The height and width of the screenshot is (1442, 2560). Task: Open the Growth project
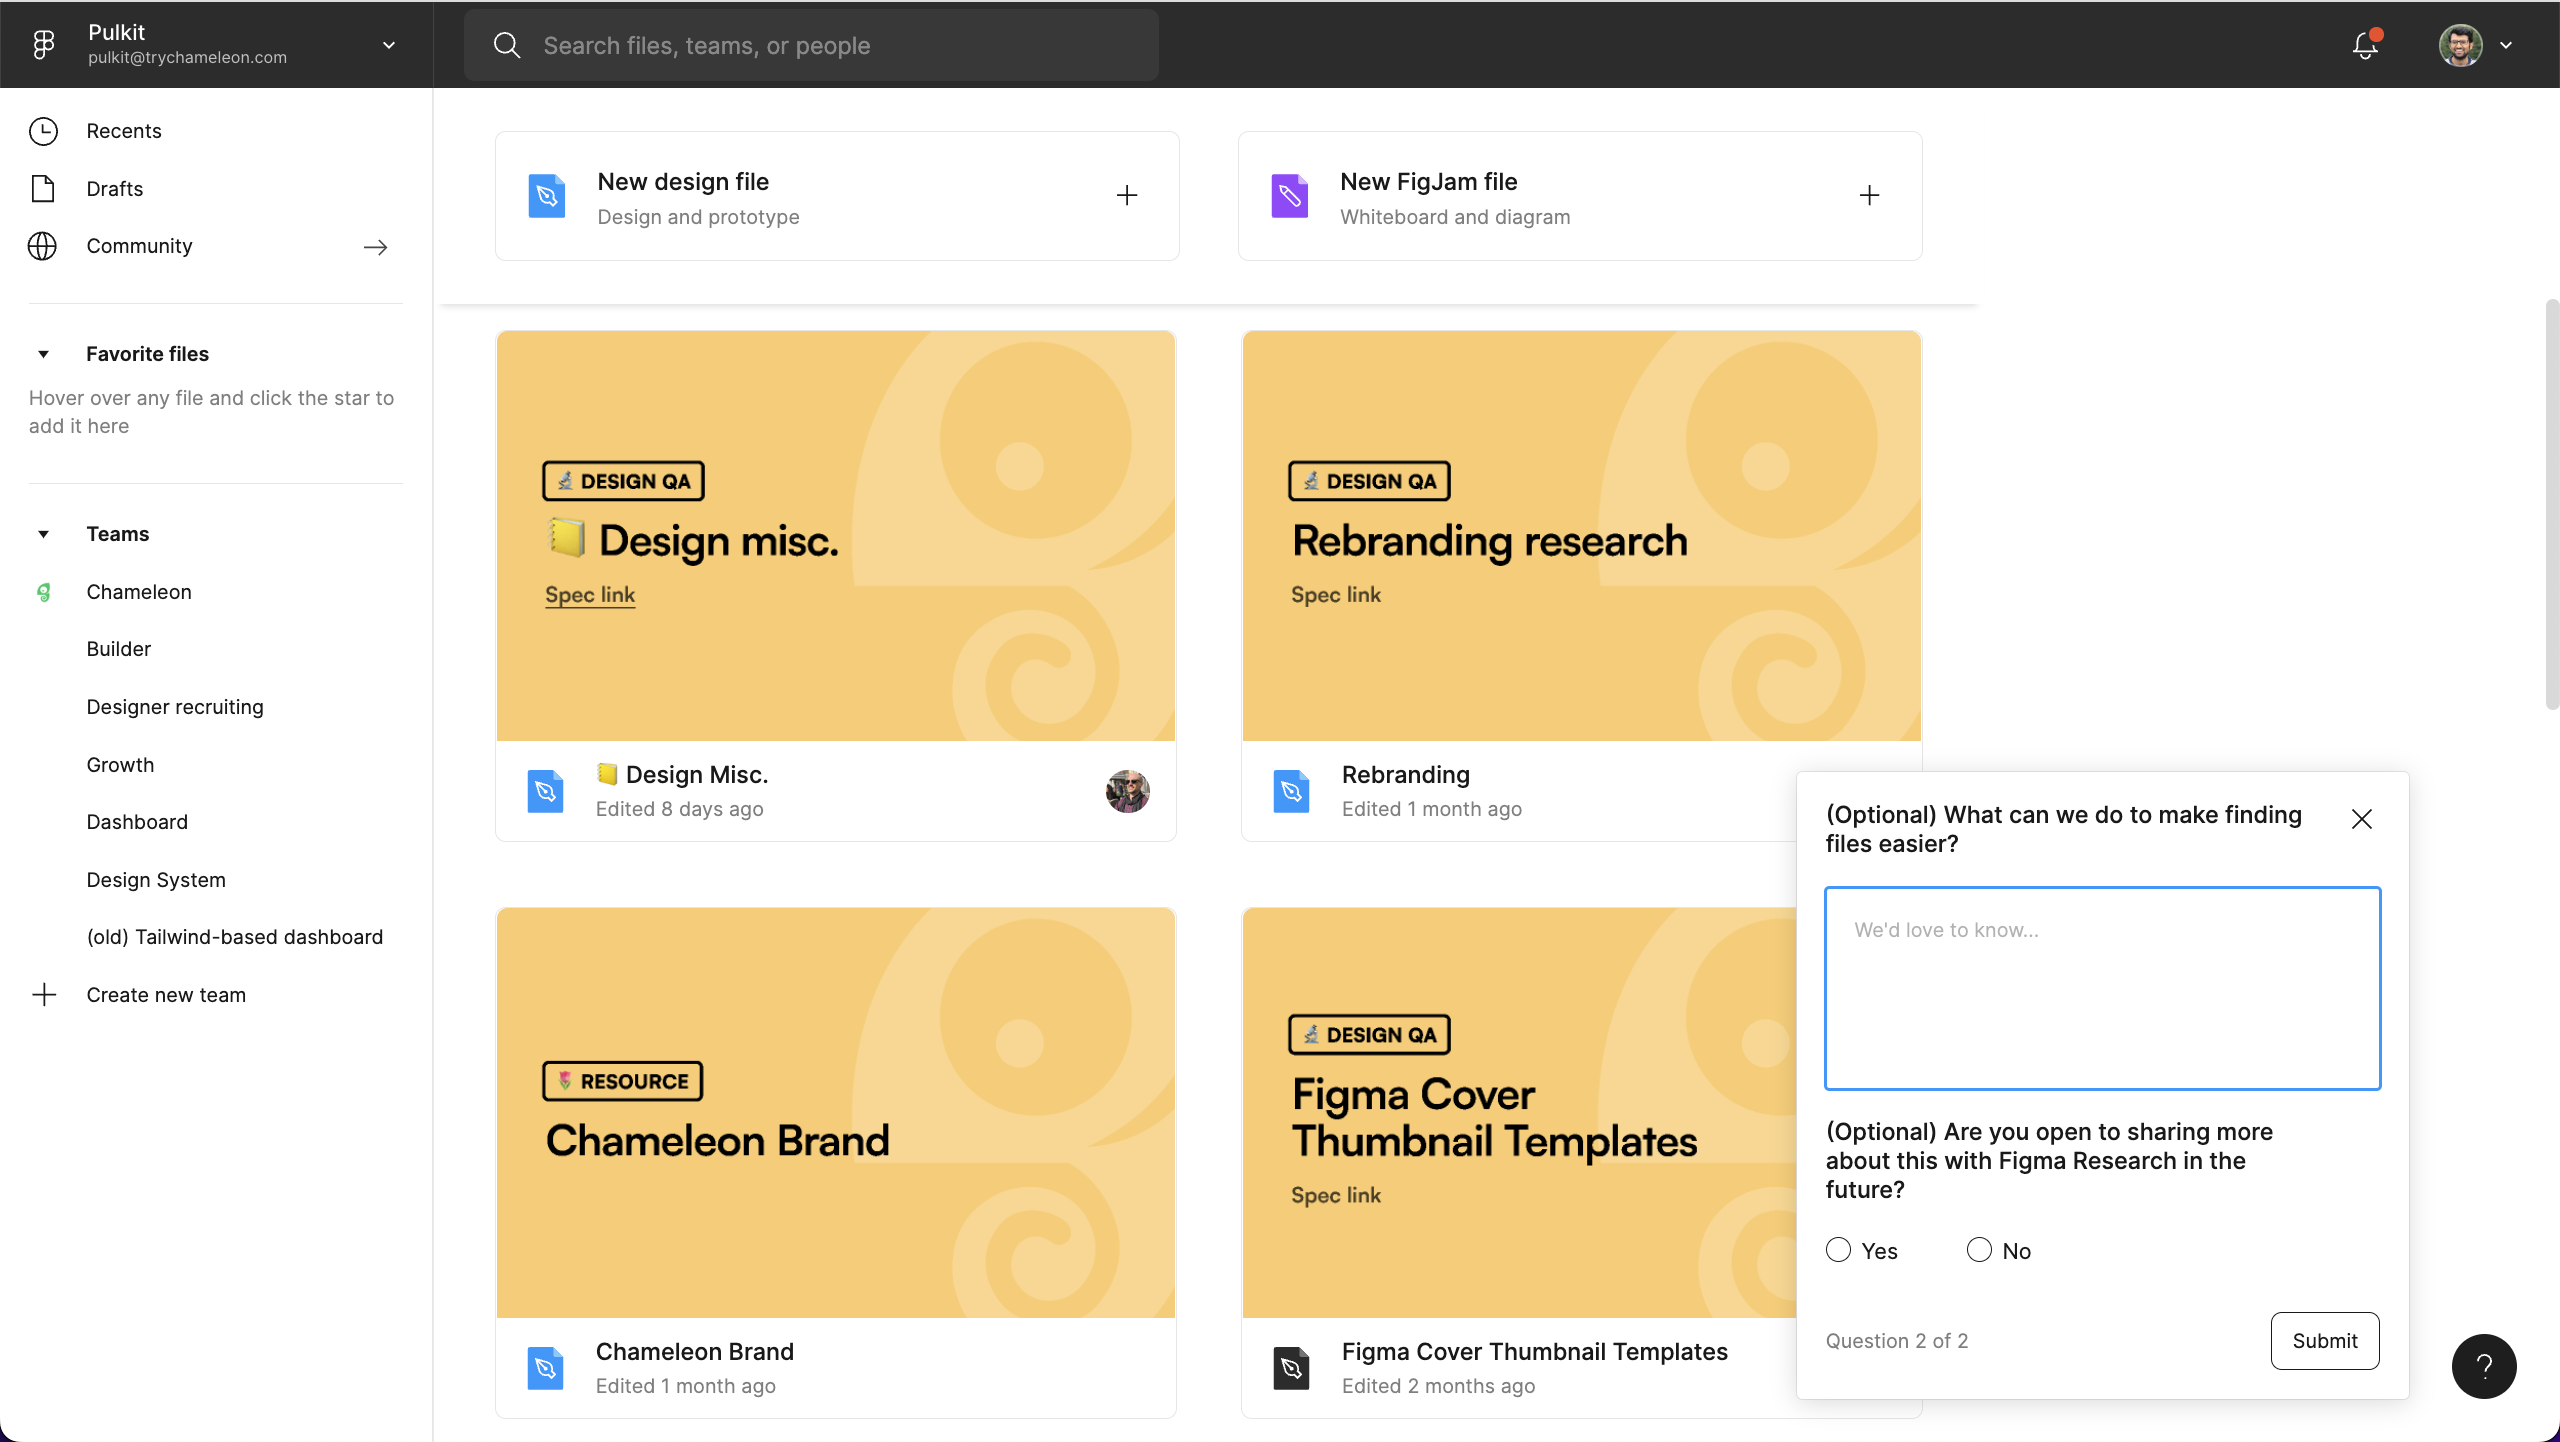120,765
